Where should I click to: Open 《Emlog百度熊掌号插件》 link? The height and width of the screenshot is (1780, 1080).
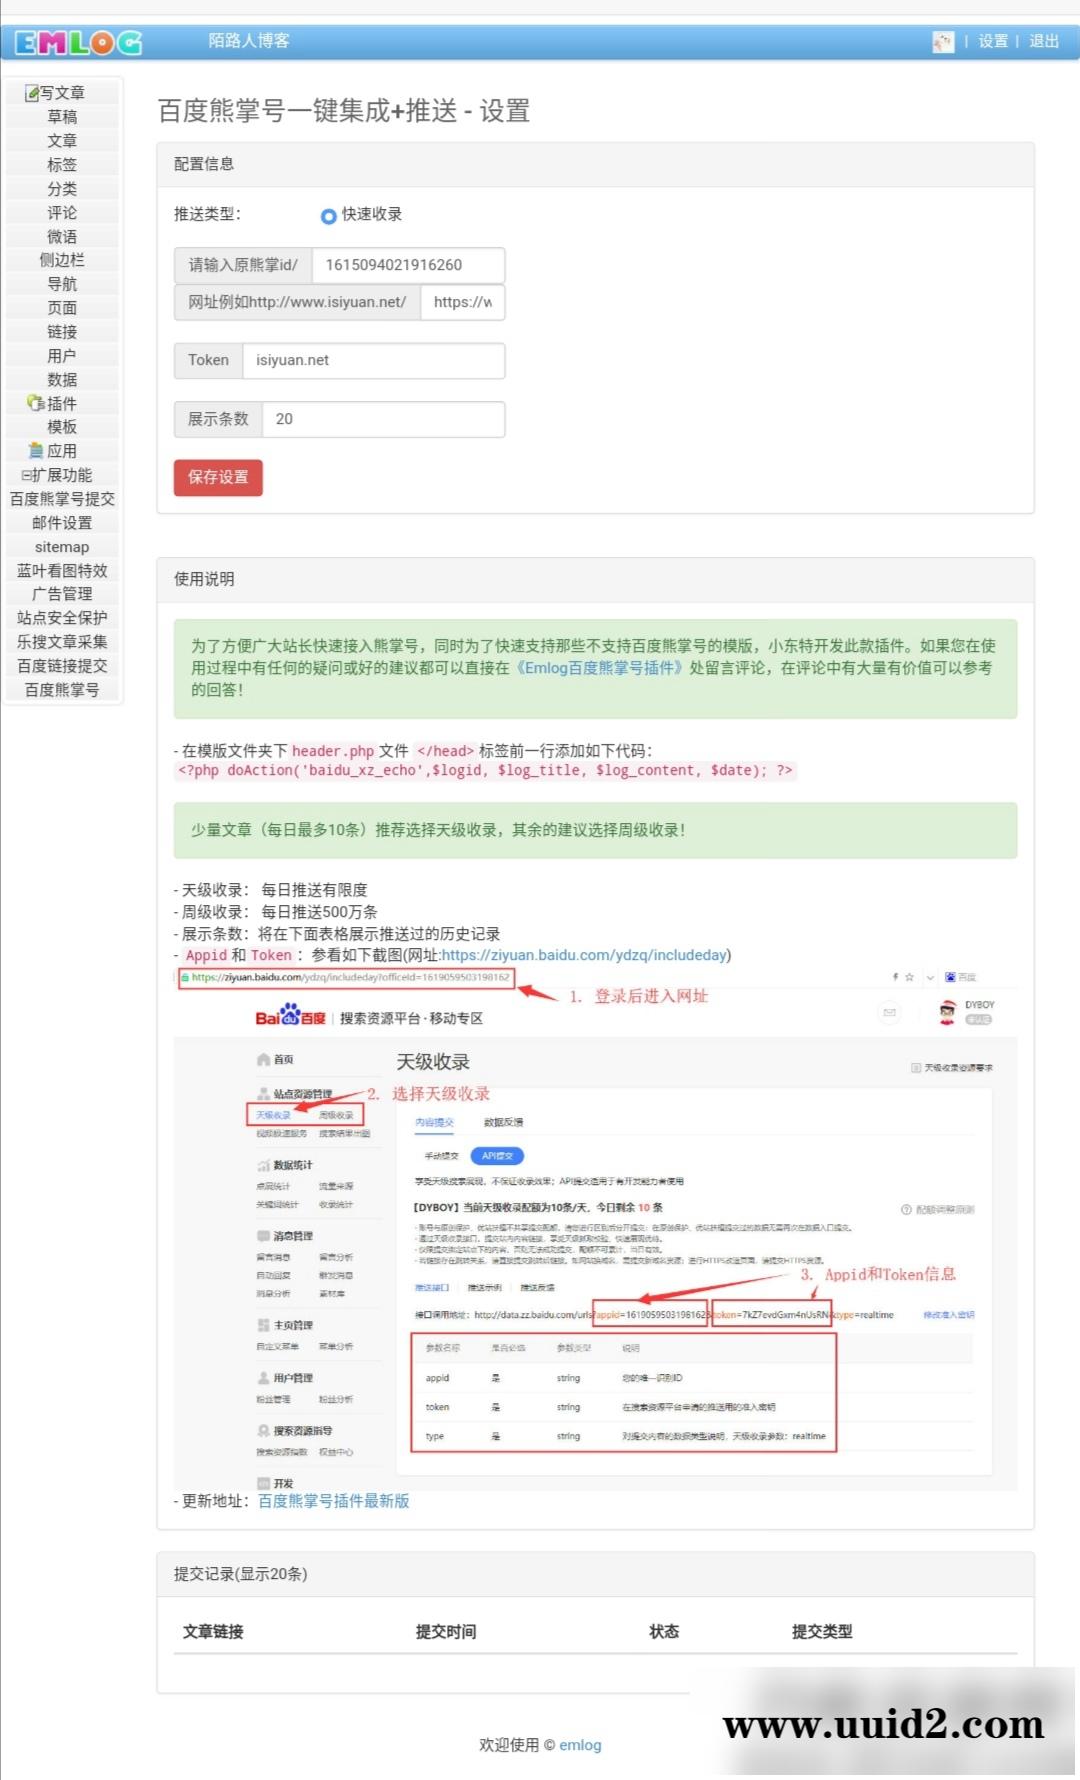[x=599, y=668]
